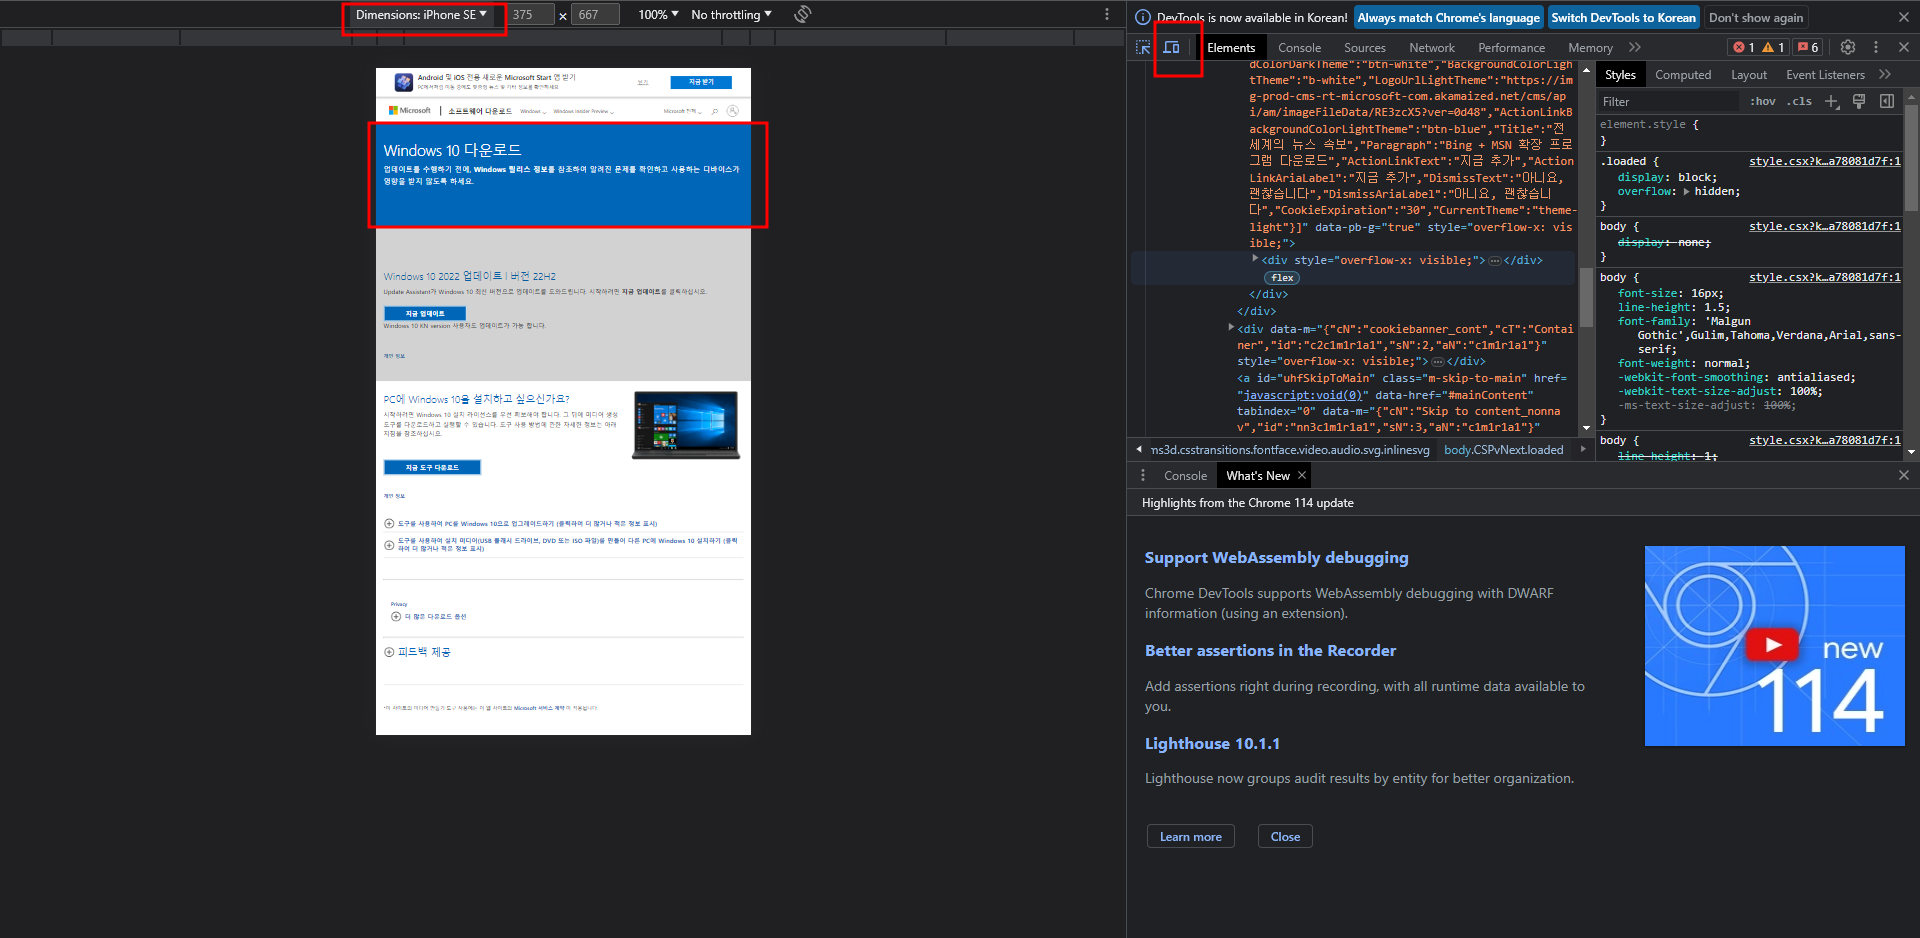1920x938 pixels.
Task: Open Lighthouse 10.1.1 link
Action: click(x=1212, y=743)
